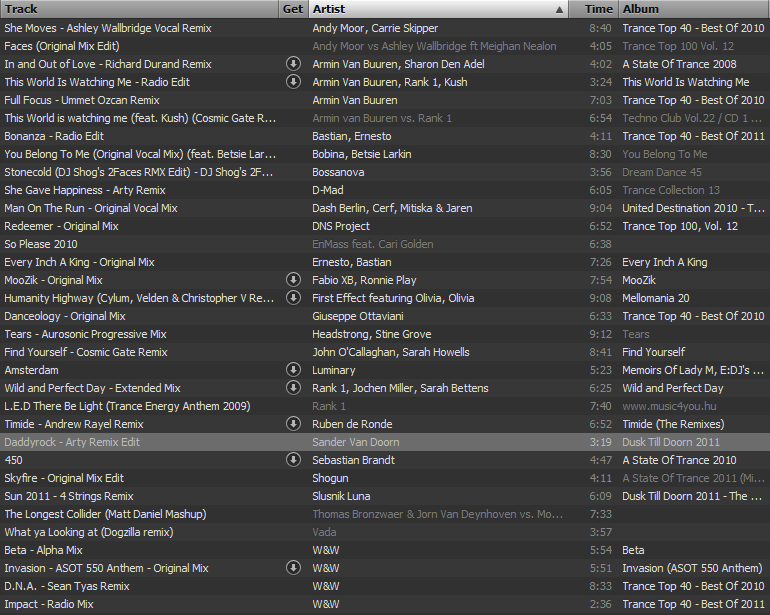Sort by the Artist column header
Viewport: 770px width, 615px height.
coord(438,9)
